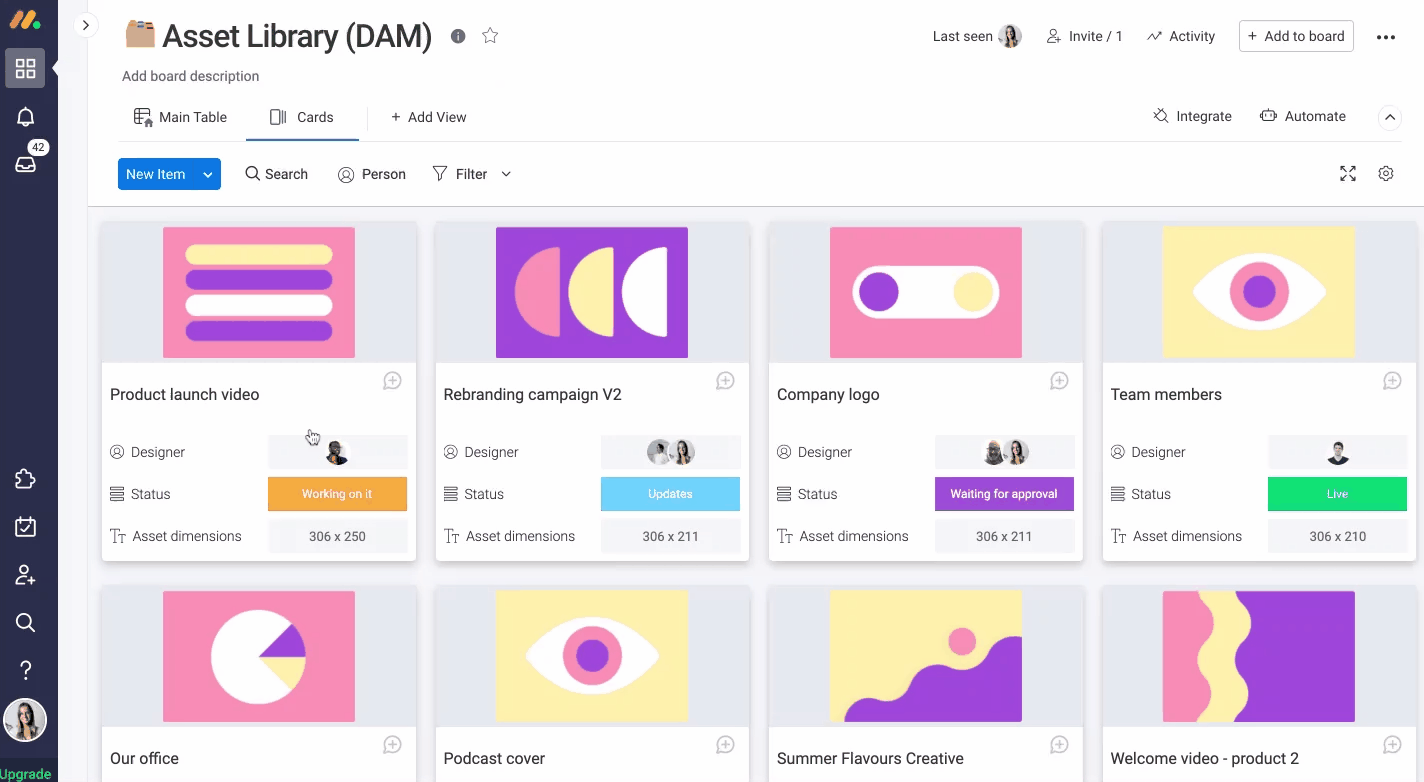
Task: Open the inbox with 42 badge
Action: (x=26, y=164)
